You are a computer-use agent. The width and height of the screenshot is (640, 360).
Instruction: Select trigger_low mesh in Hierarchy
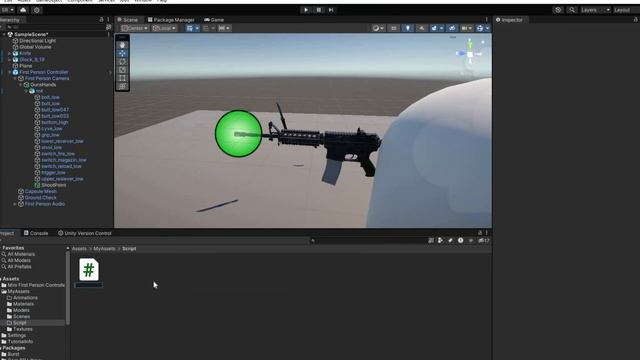[53, 173]
